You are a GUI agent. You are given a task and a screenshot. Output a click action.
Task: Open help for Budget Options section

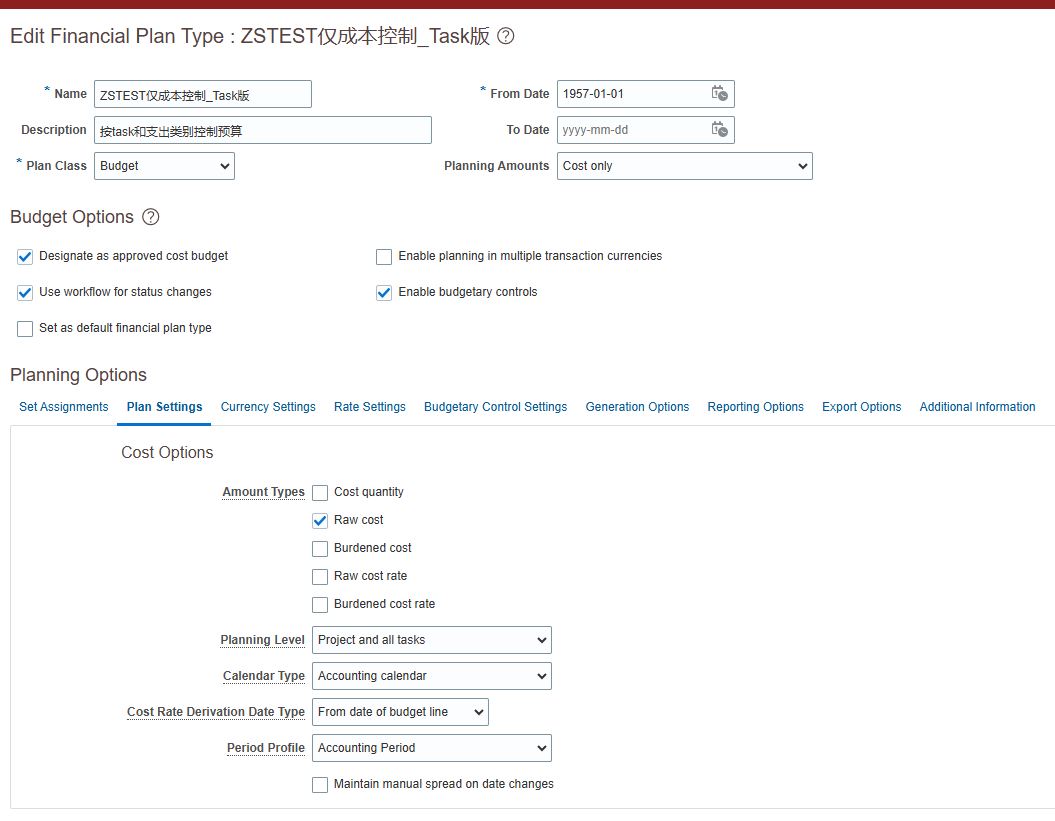click(x=152, y=216)
